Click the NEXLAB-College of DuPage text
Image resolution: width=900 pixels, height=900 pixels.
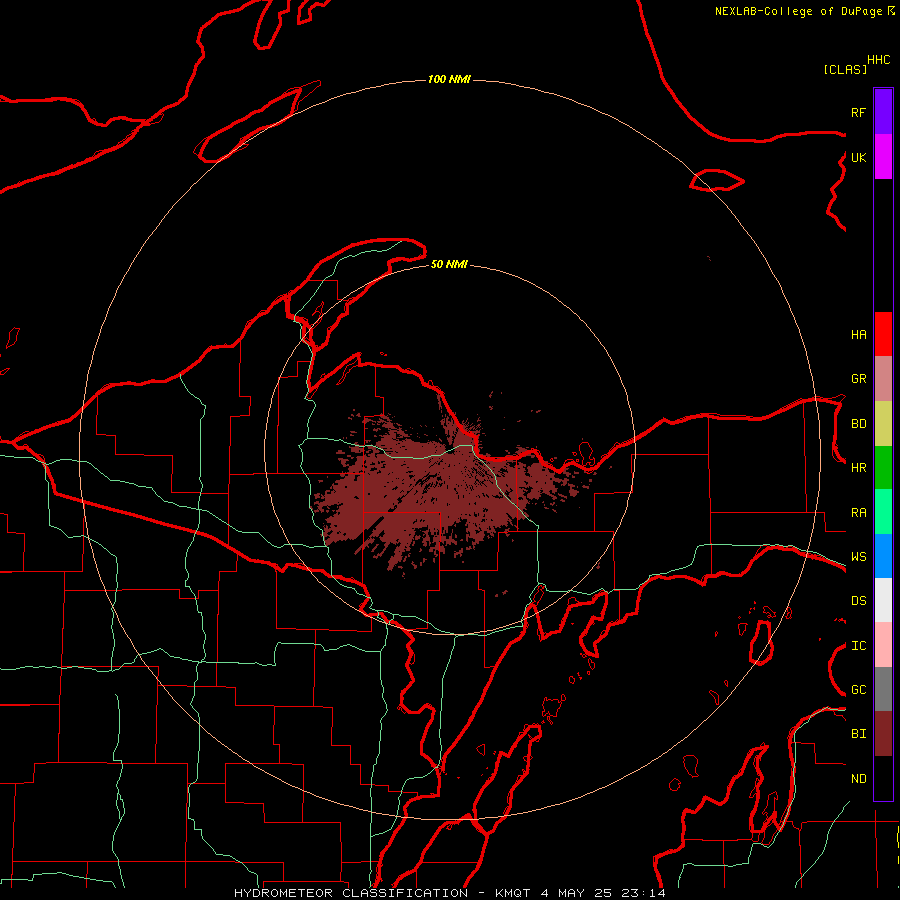click(800, 11)
